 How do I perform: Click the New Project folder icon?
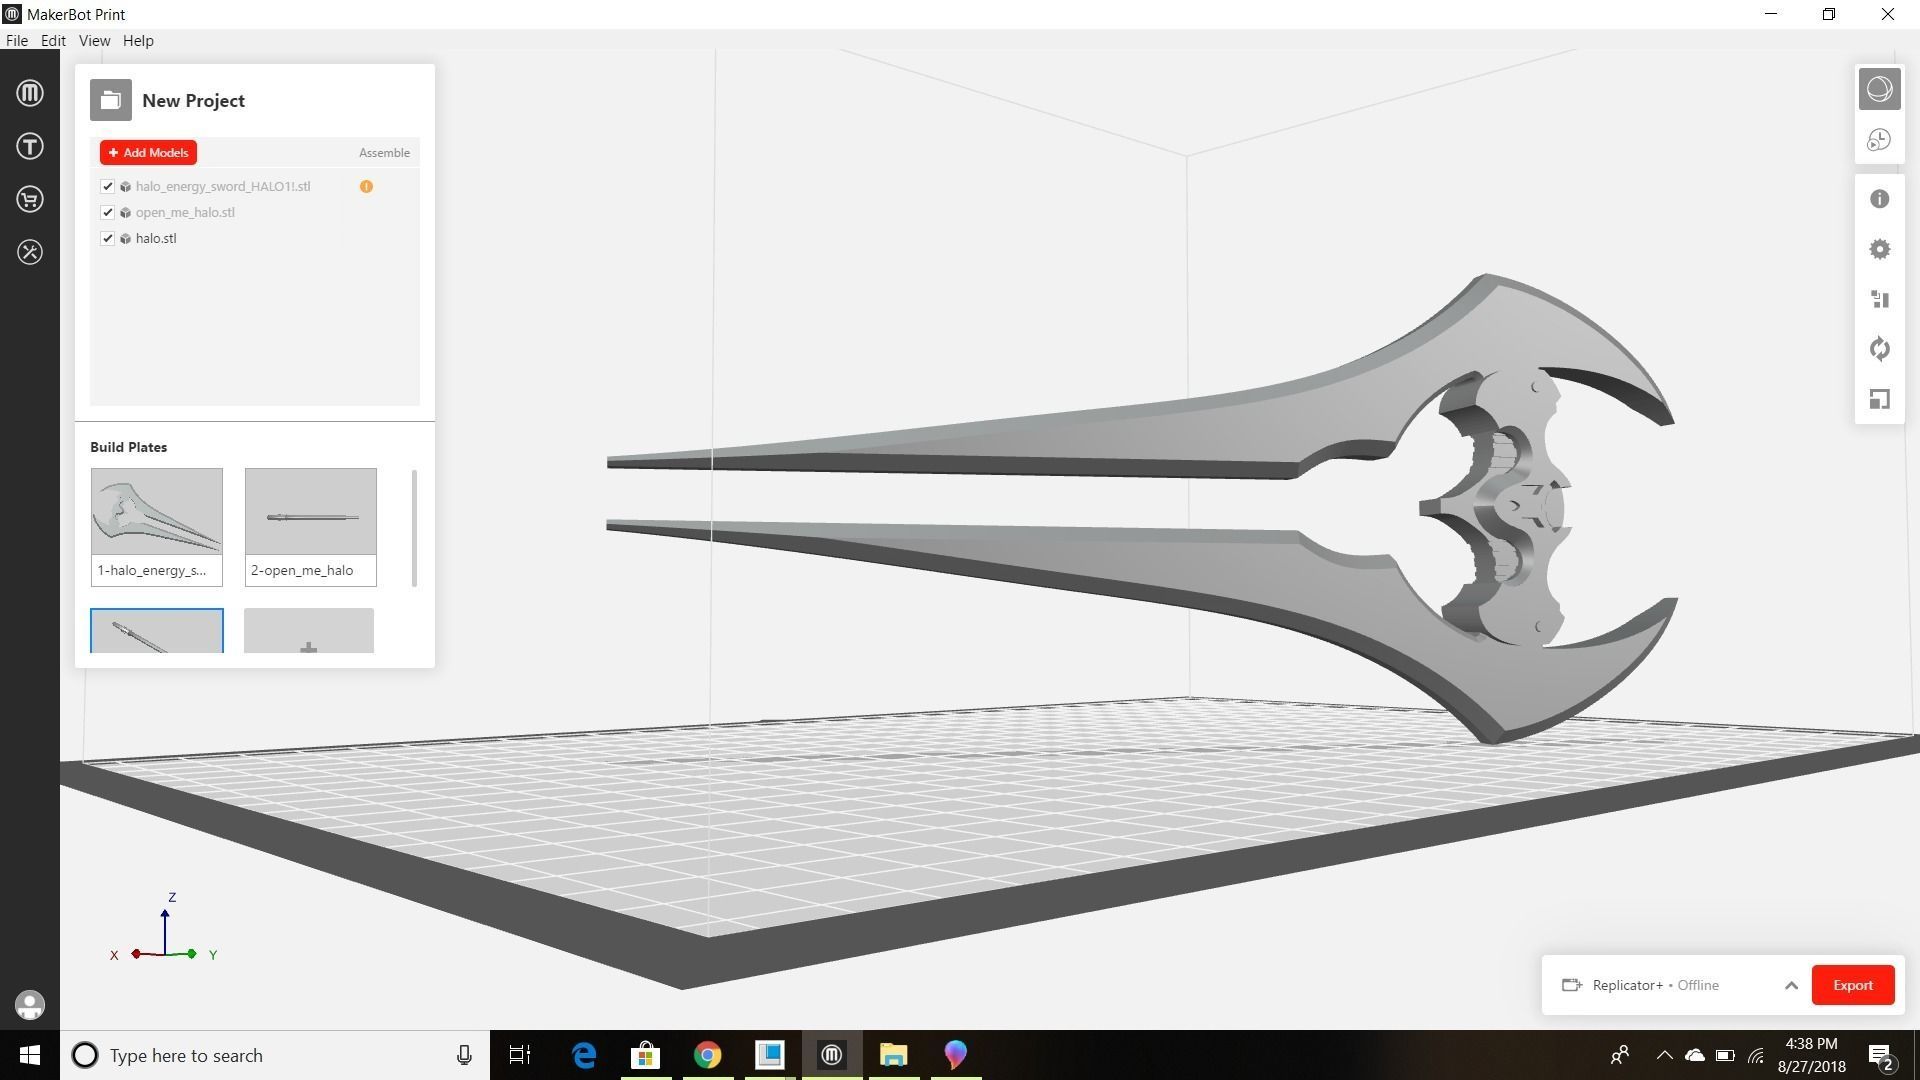(111, 100)
